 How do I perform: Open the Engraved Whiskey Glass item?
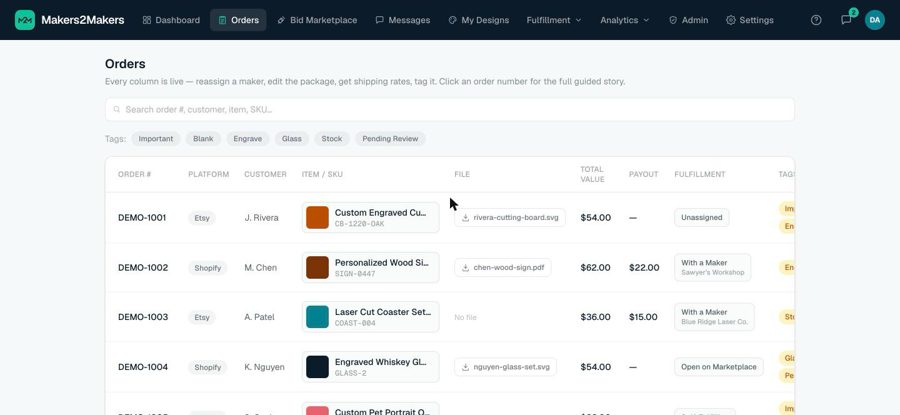[370, 367]
